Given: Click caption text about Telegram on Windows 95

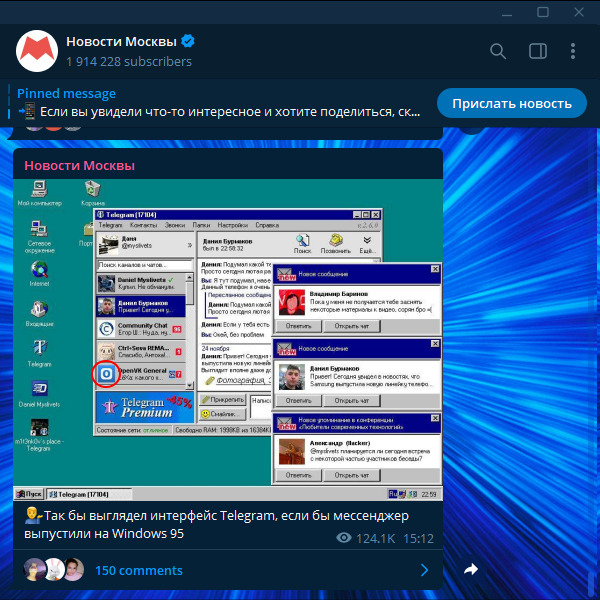Looking at the screenshot, I should [216, 524].
